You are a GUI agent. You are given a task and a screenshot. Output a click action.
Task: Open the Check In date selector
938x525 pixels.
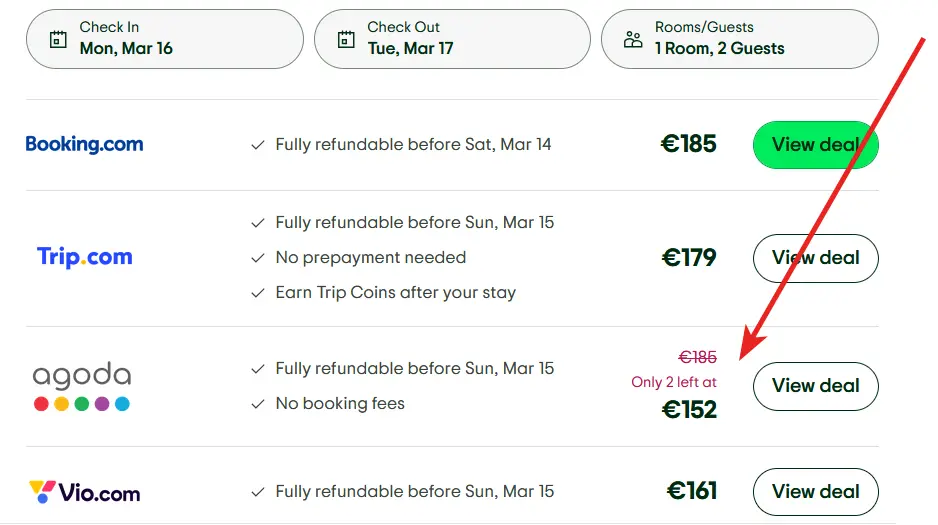(164, 39)
